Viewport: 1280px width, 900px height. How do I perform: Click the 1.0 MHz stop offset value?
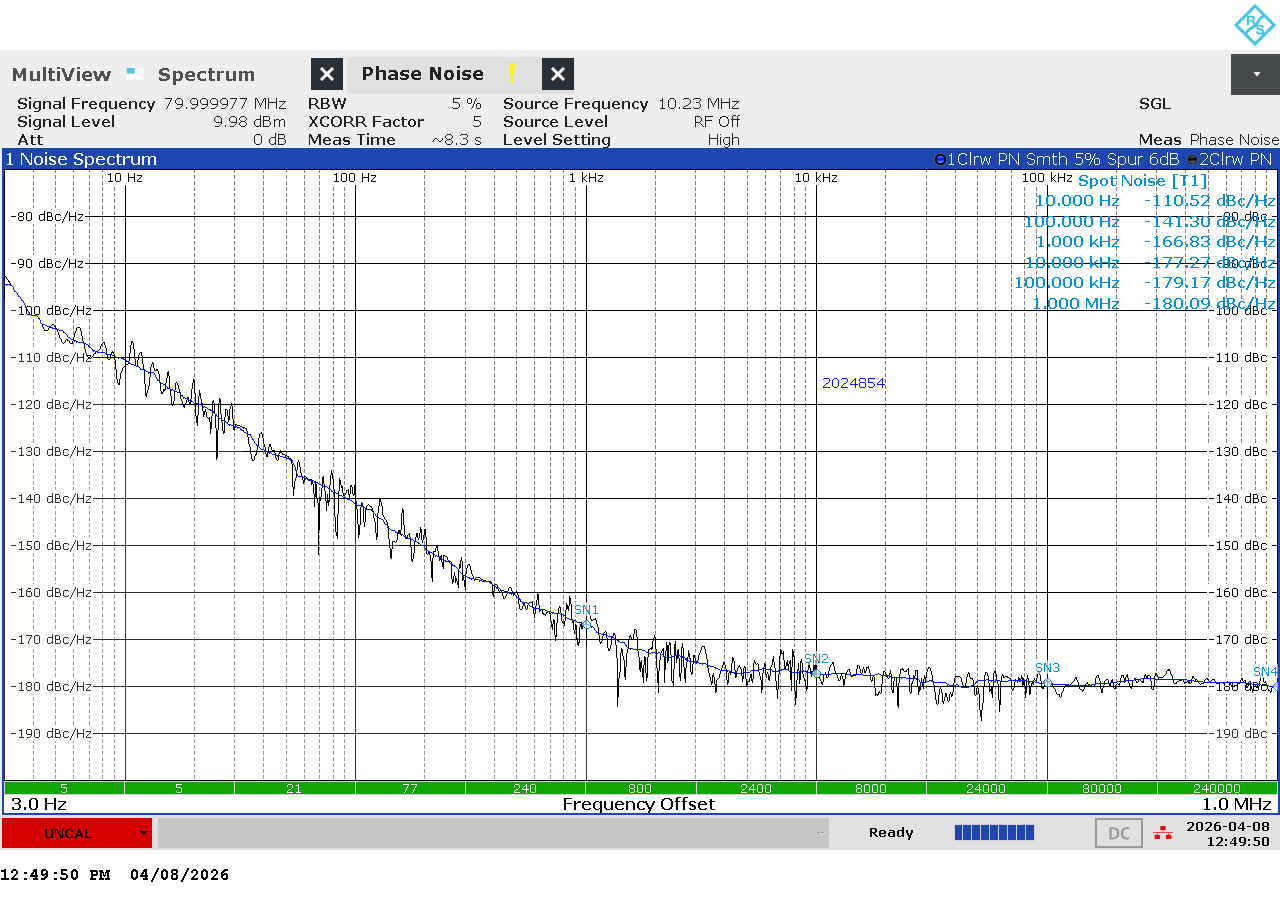[1236, 804]
